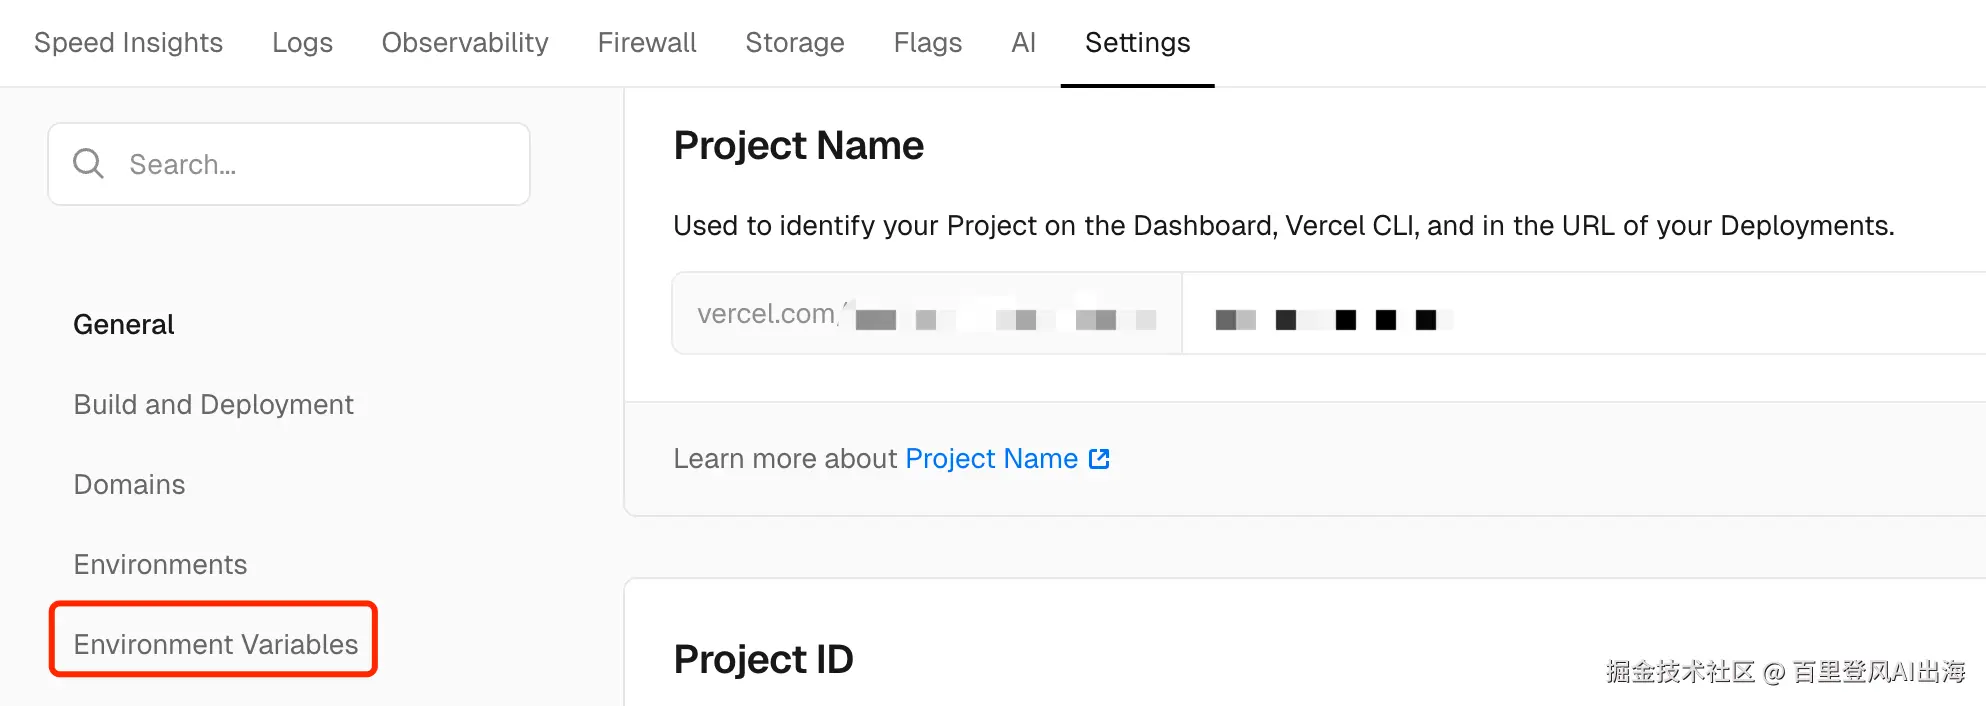Switch to the Logs tab

tap(302, 43)
